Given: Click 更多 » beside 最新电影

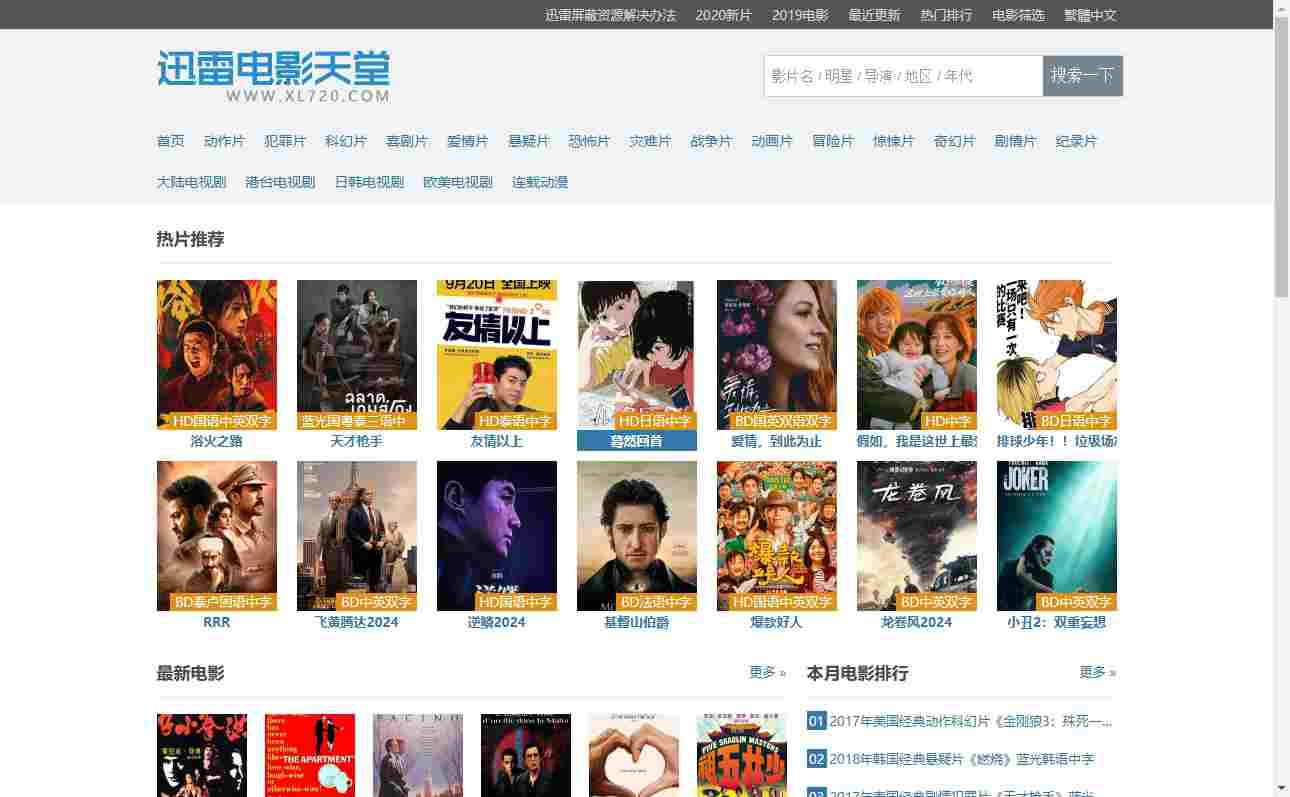Looking at the screenshot, I should pyautogui.click(x=768, y=672).
